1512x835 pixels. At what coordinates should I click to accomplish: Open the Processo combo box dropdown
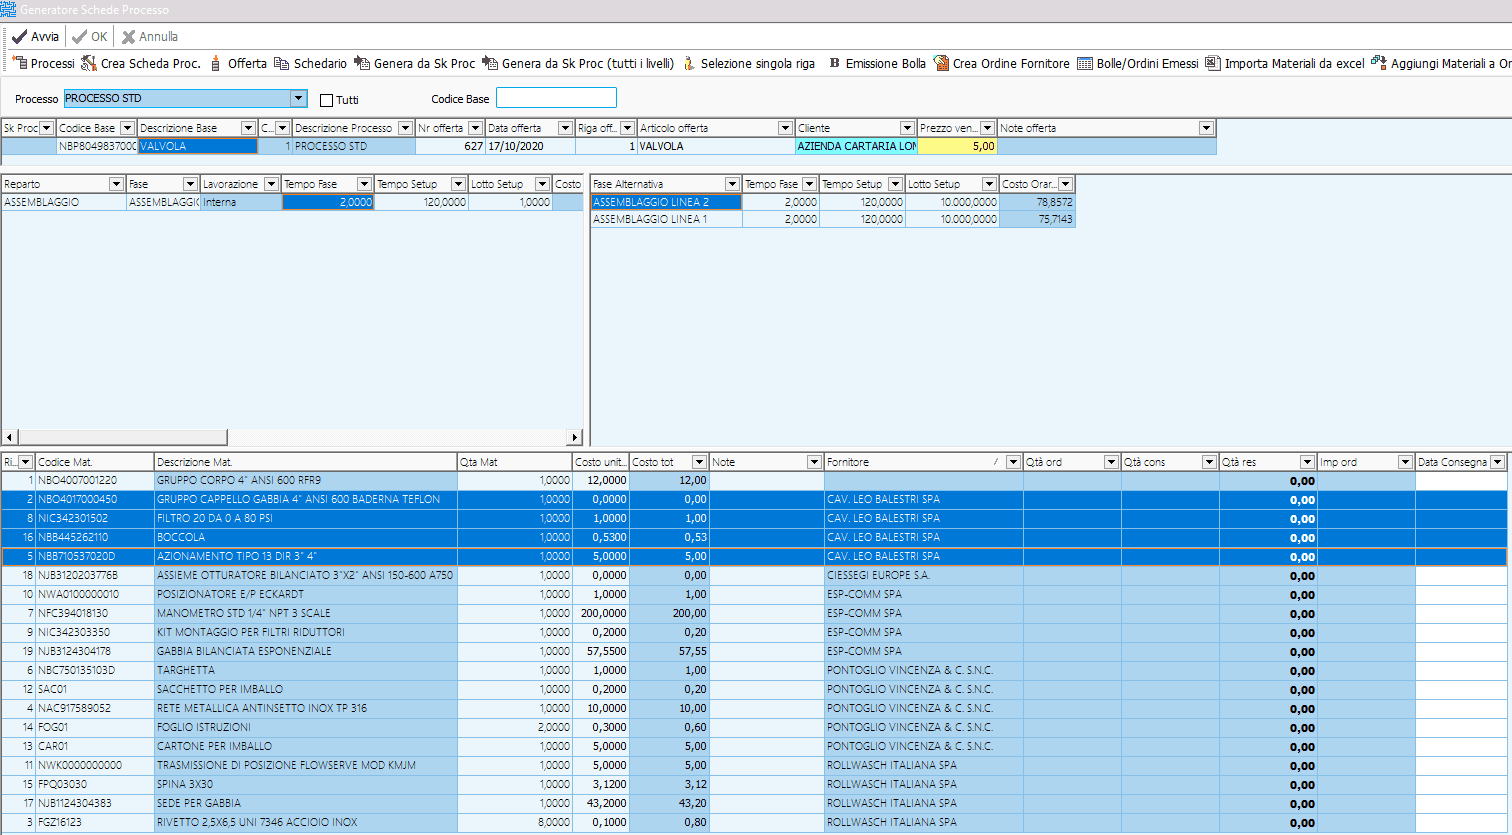pyautogui.click(x=298, y=98)
